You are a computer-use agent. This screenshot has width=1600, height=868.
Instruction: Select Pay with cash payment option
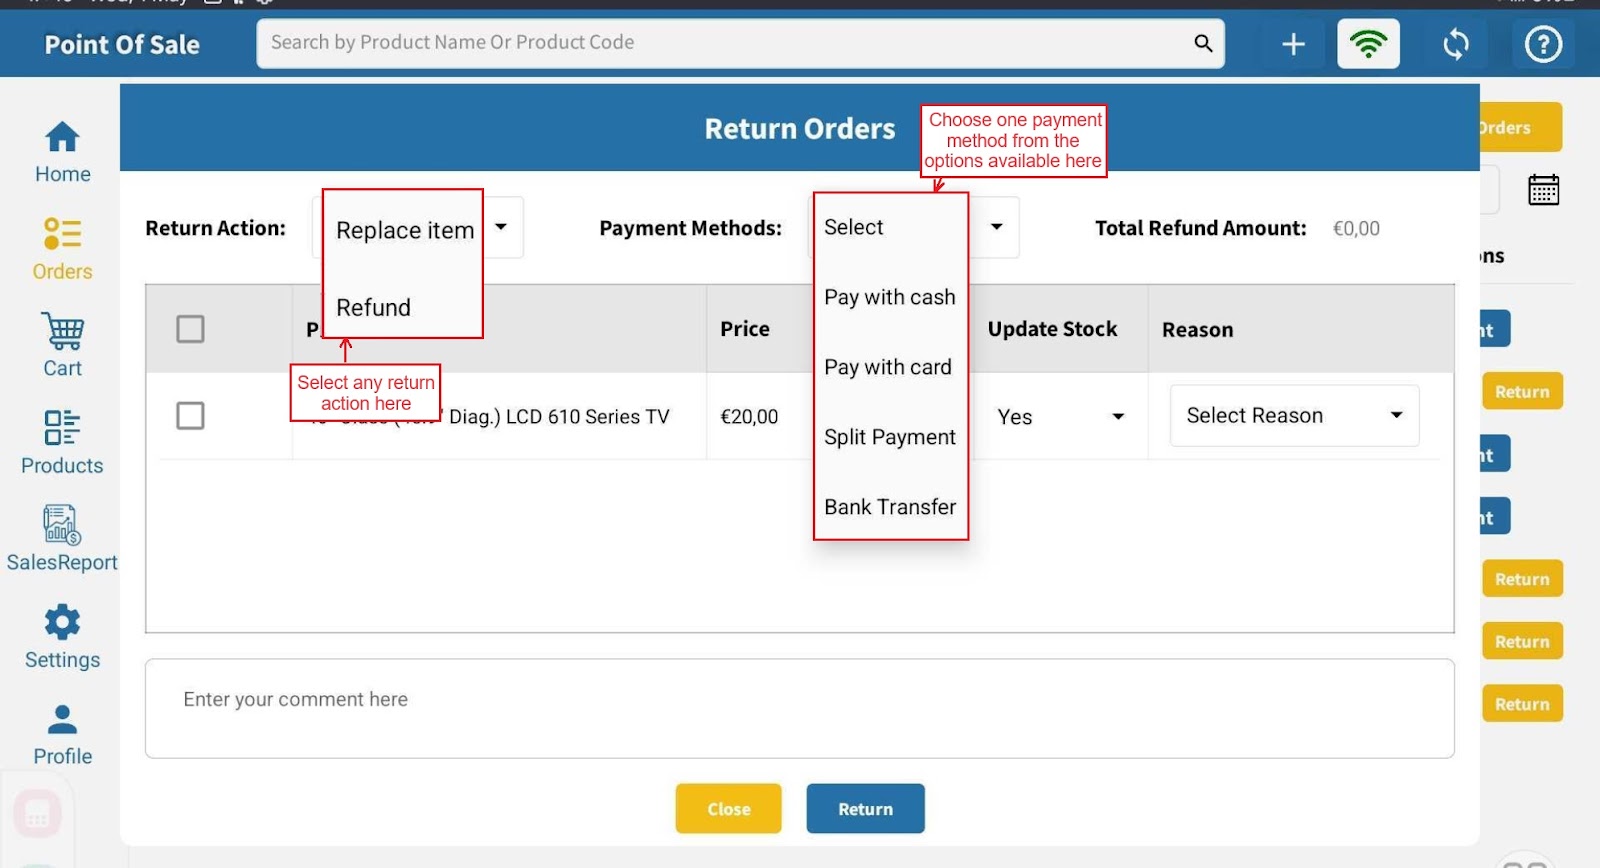[889, 297]
